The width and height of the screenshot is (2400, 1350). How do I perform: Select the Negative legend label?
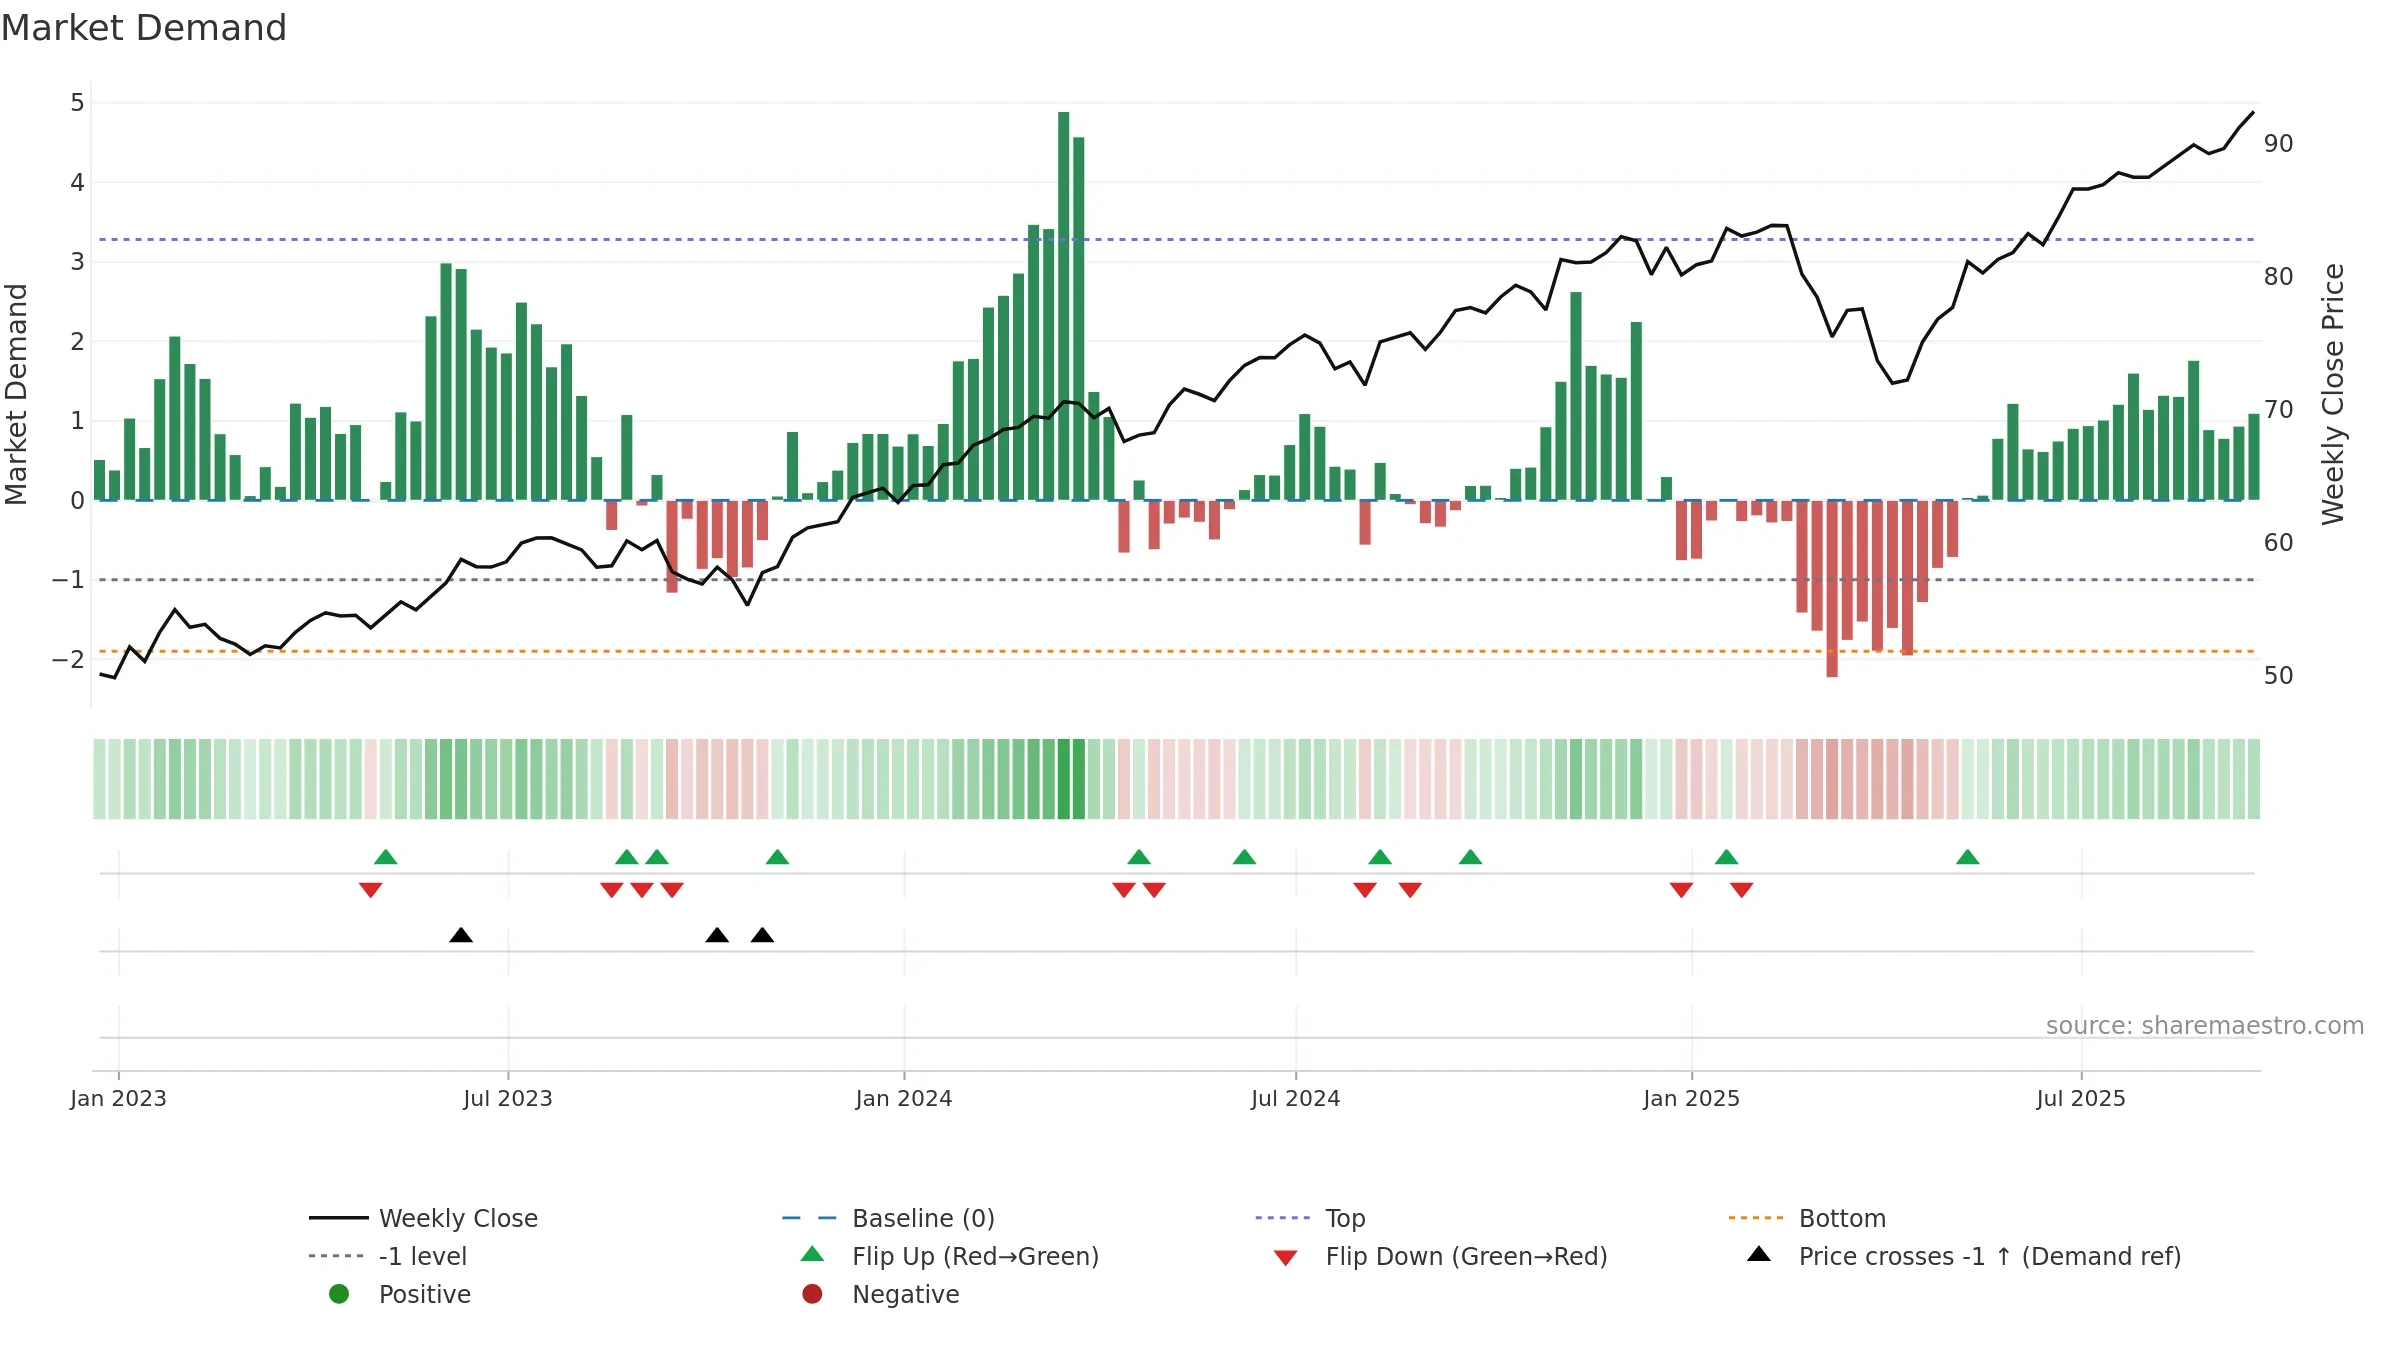point(905,1294)
